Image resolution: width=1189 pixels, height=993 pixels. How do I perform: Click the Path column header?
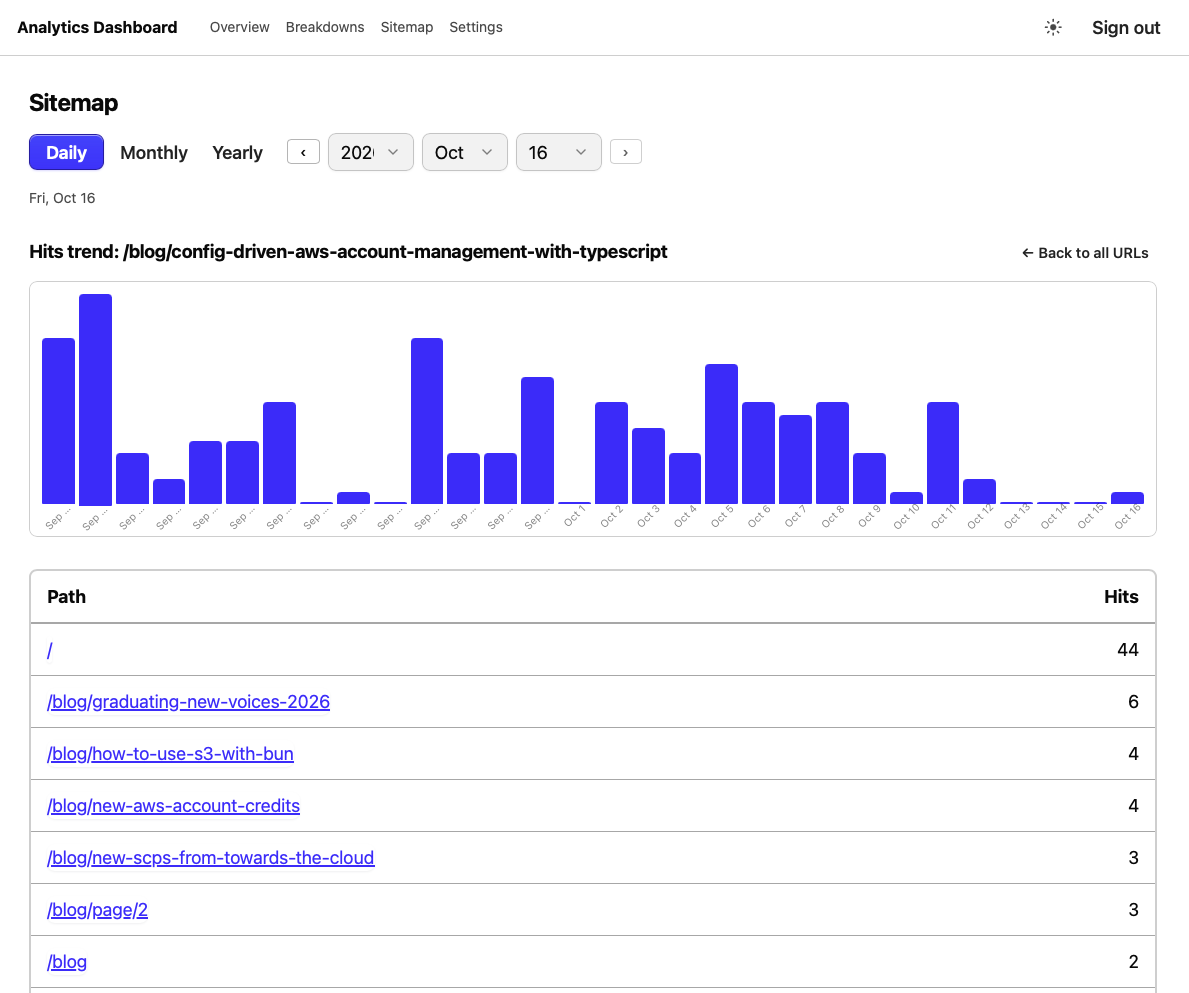click(x=67, y=597)
